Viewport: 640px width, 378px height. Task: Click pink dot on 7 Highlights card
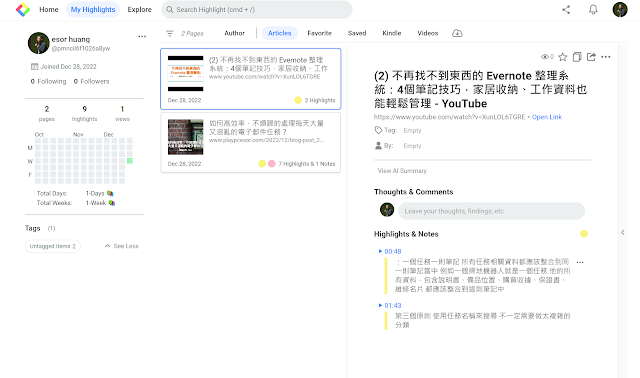(x=271, y=163)
